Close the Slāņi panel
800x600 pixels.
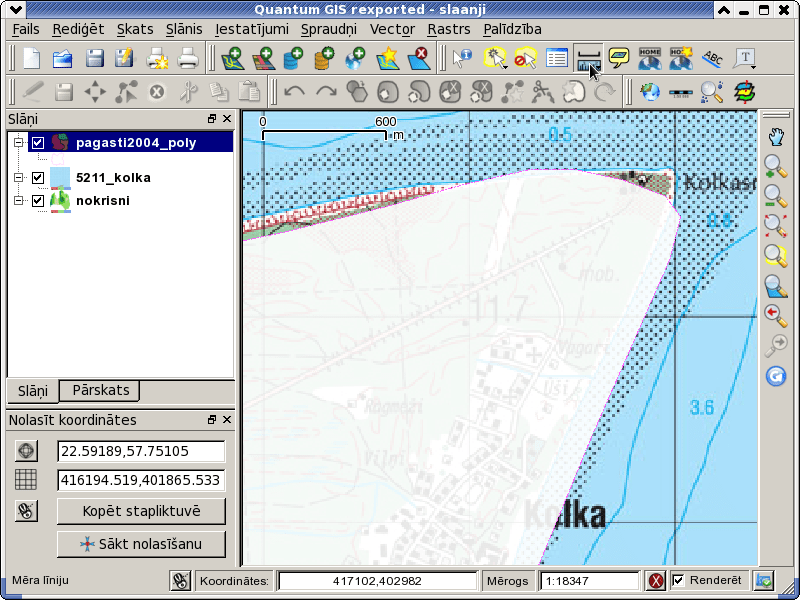pos(227,119)
